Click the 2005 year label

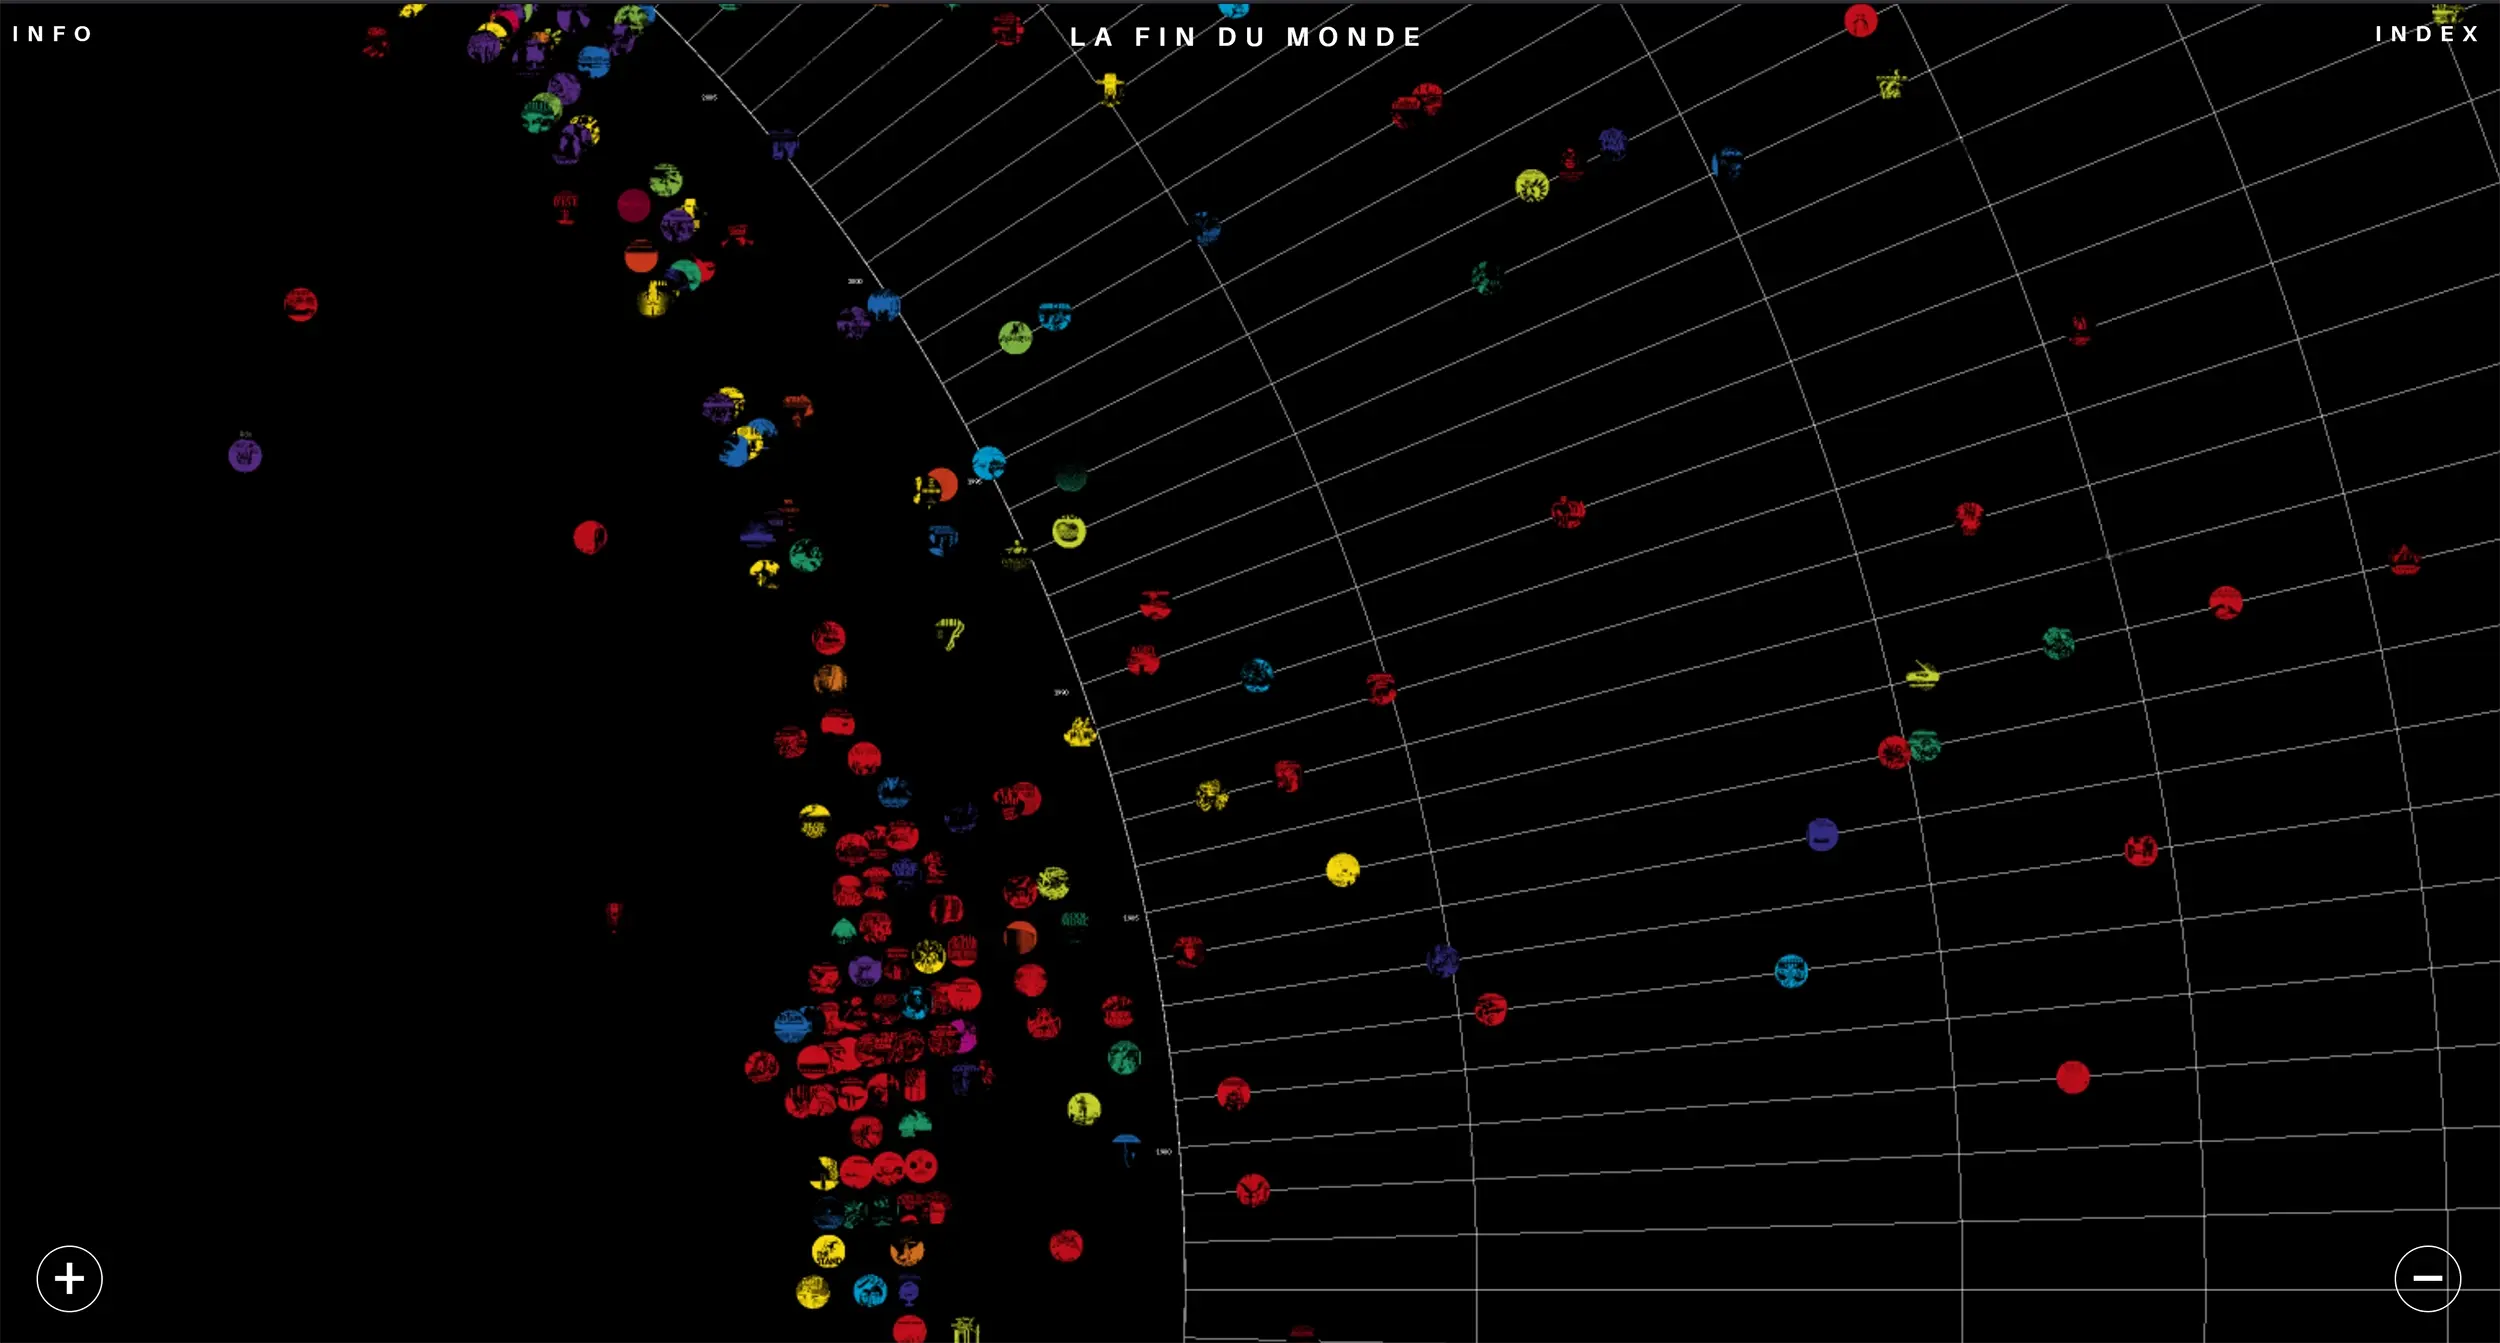(x=709, y=97)
